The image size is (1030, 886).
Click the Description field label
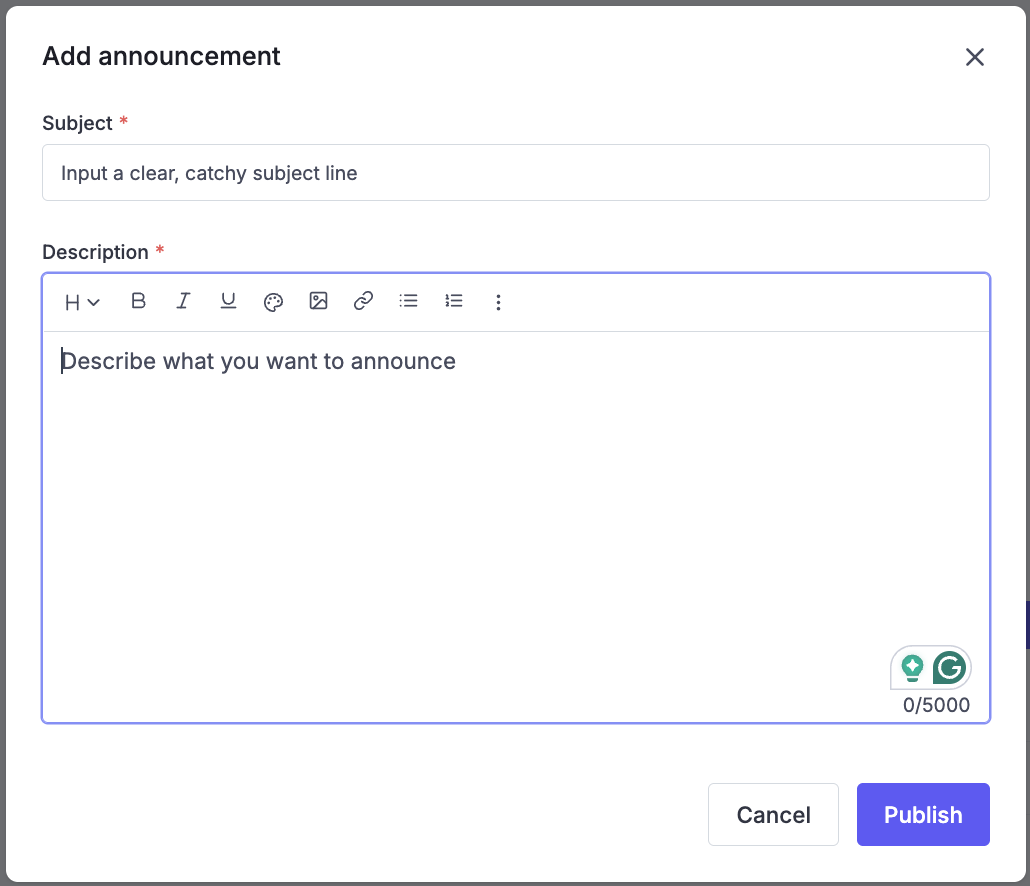click(95, 252)
